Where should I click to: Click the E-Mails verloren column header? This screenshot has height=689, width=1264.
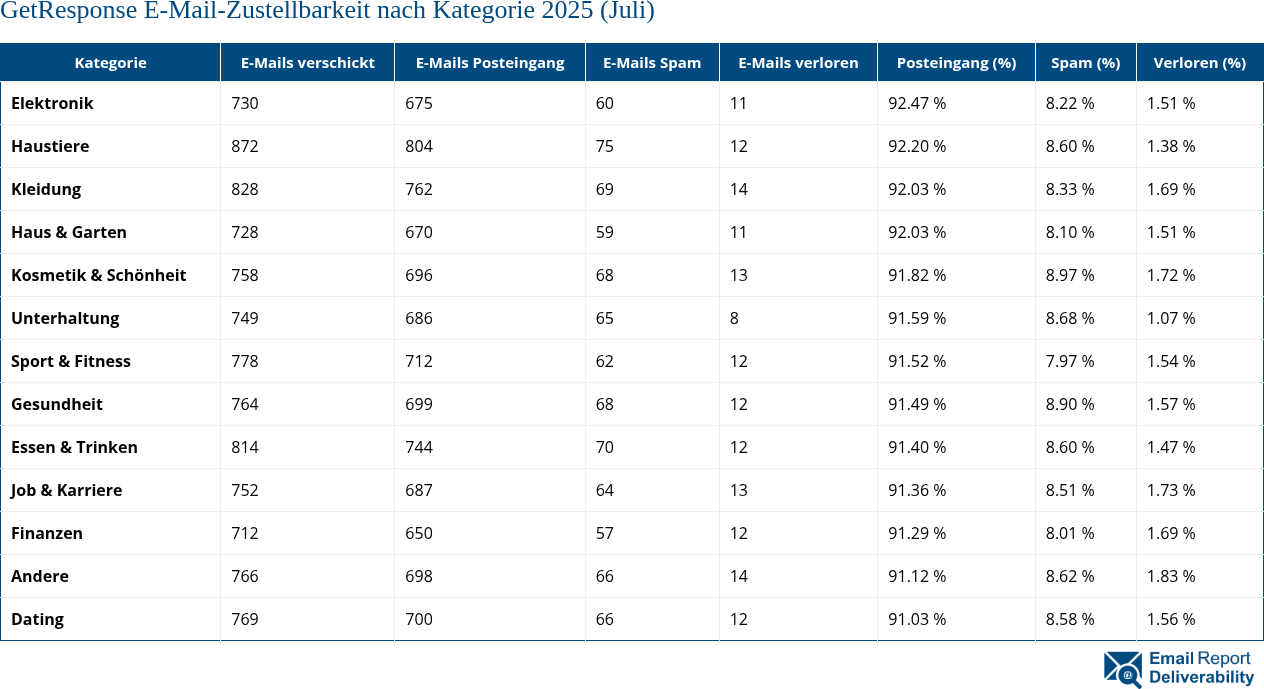(798, 62)
